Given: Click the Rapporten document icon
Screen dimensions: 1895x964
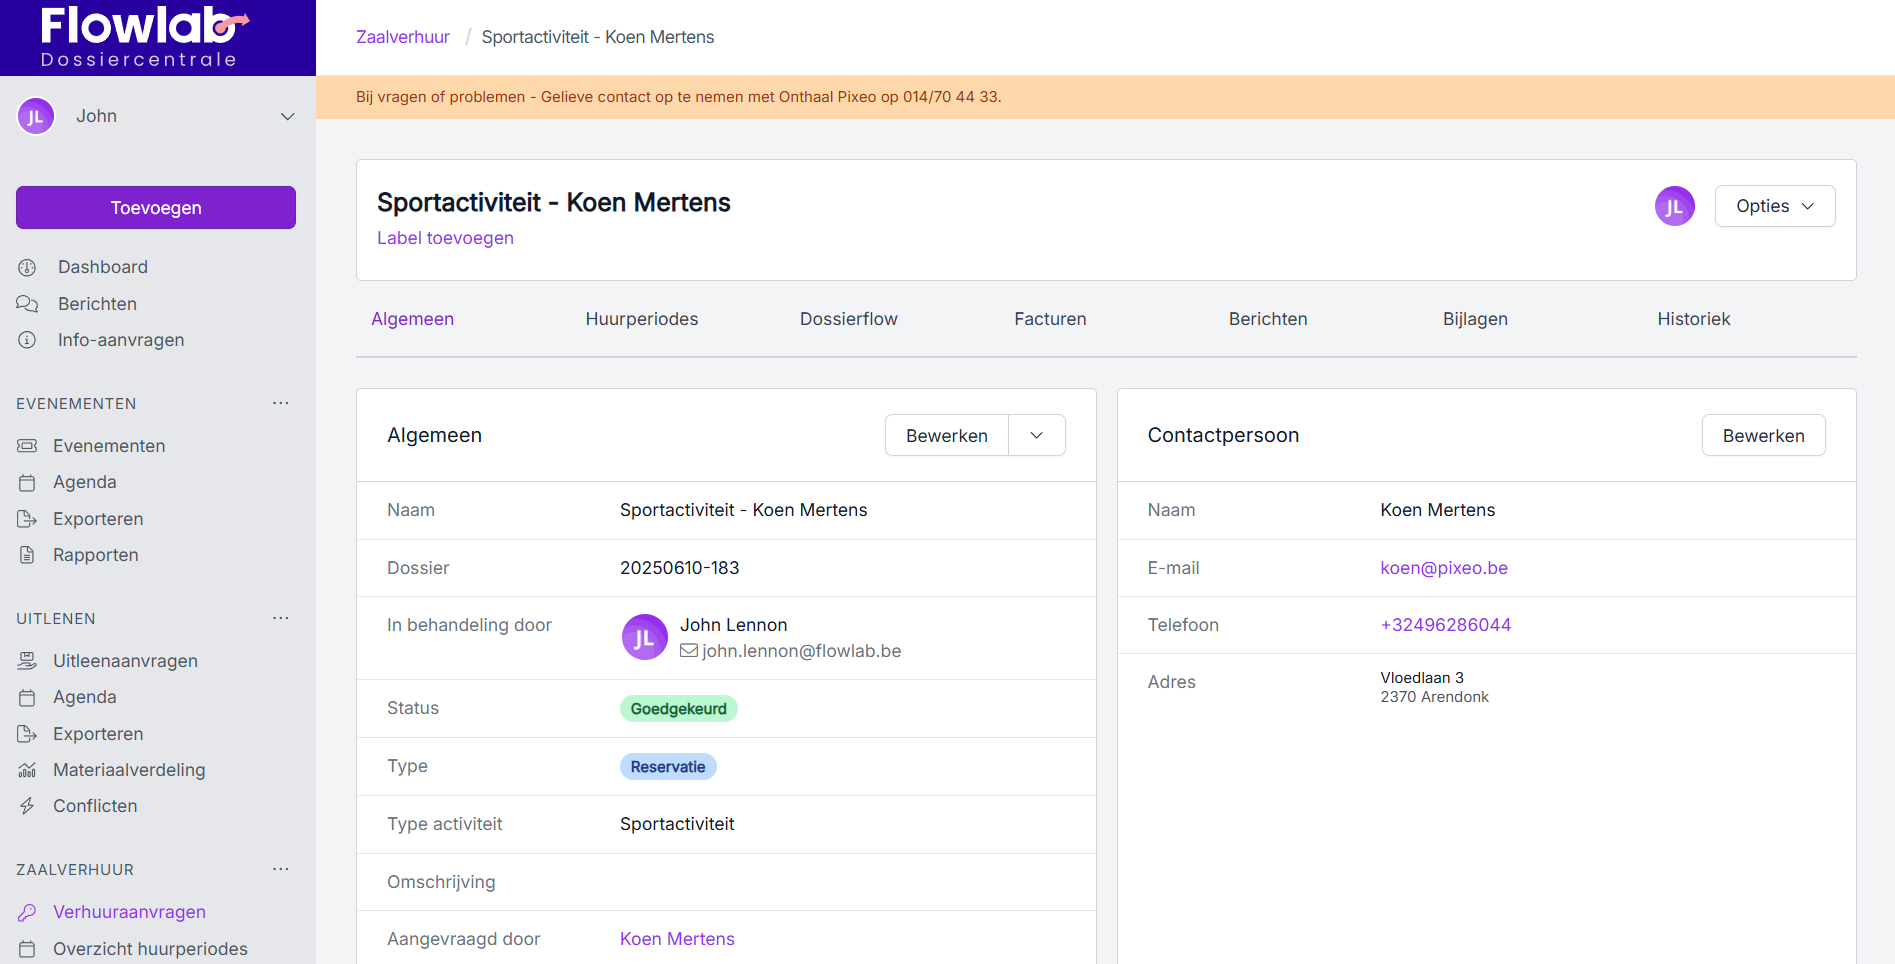Looking at the screenshot, I should click(x=27, y=555).
